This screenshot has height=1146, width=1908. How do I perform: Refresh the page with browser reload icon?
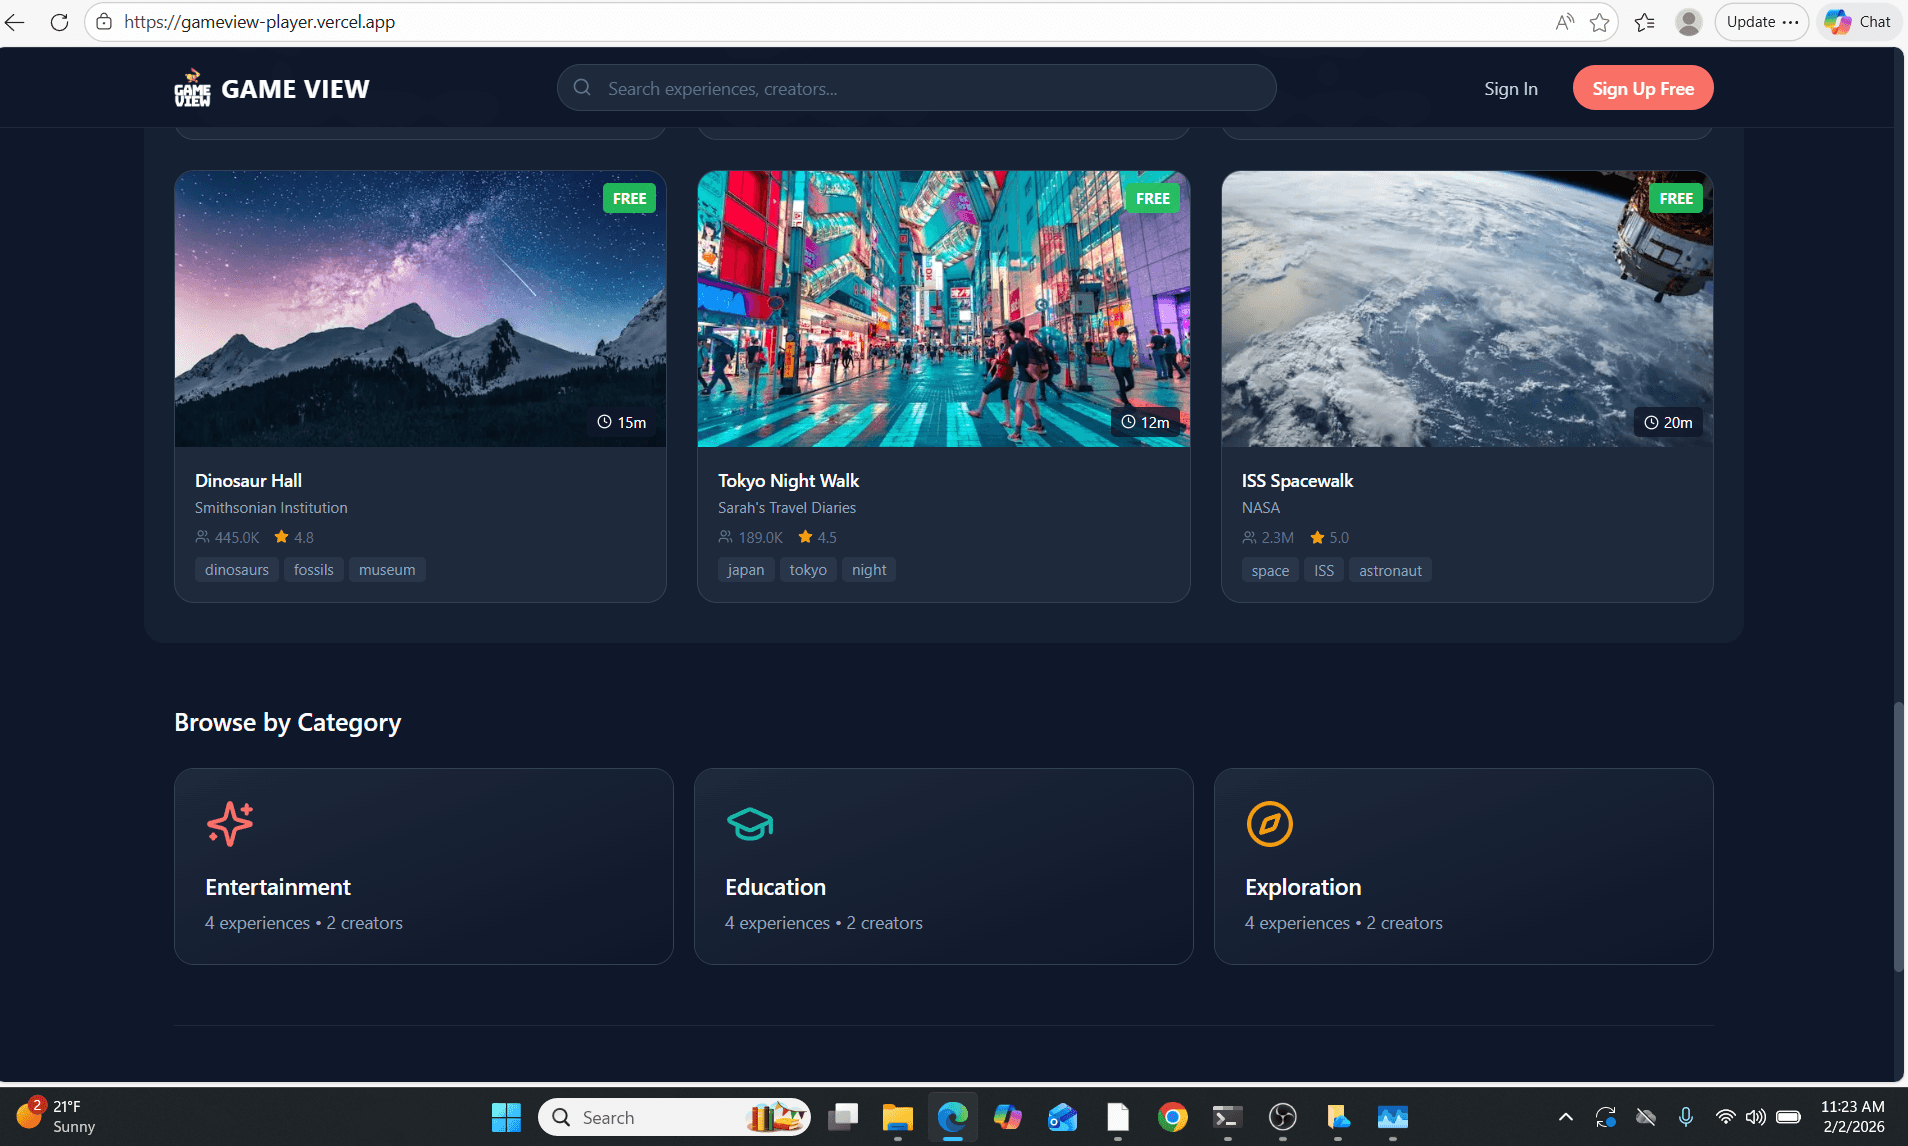59,22
